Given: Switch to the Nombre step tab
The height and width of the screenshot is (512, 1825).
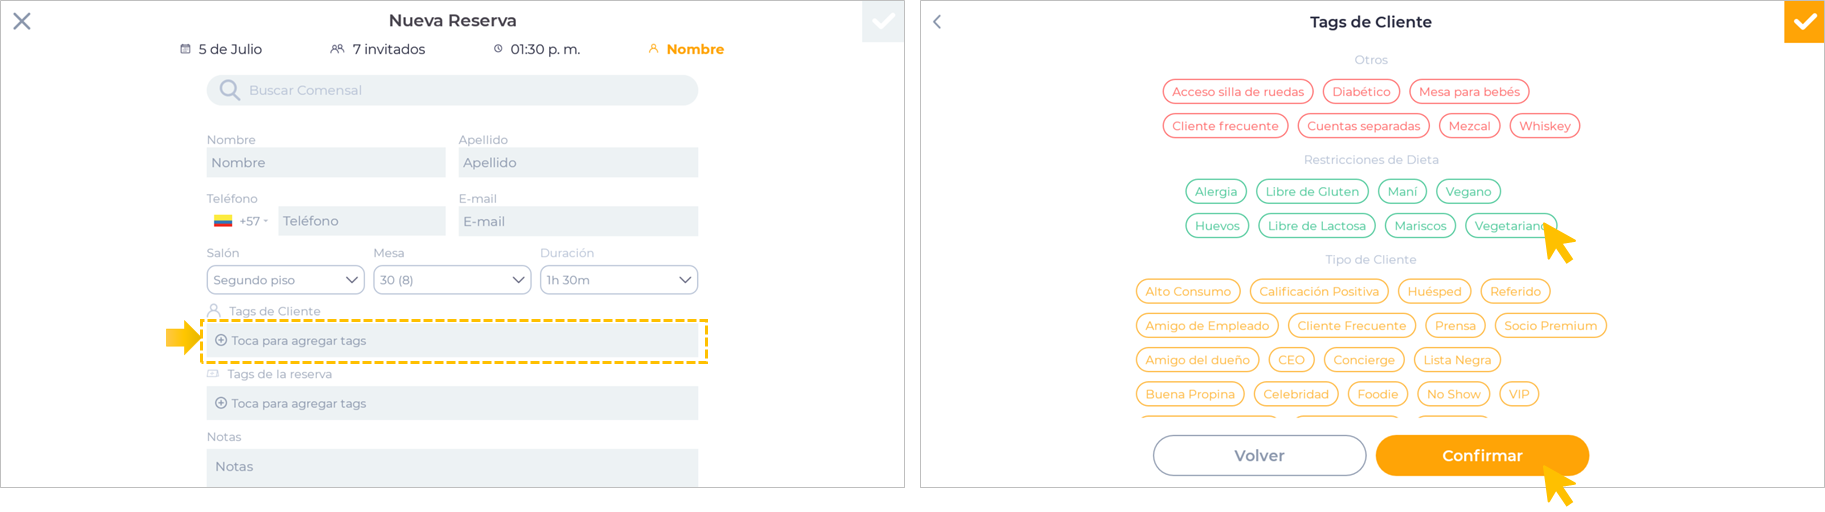Looking at the screenshot, I should (694, 49).
